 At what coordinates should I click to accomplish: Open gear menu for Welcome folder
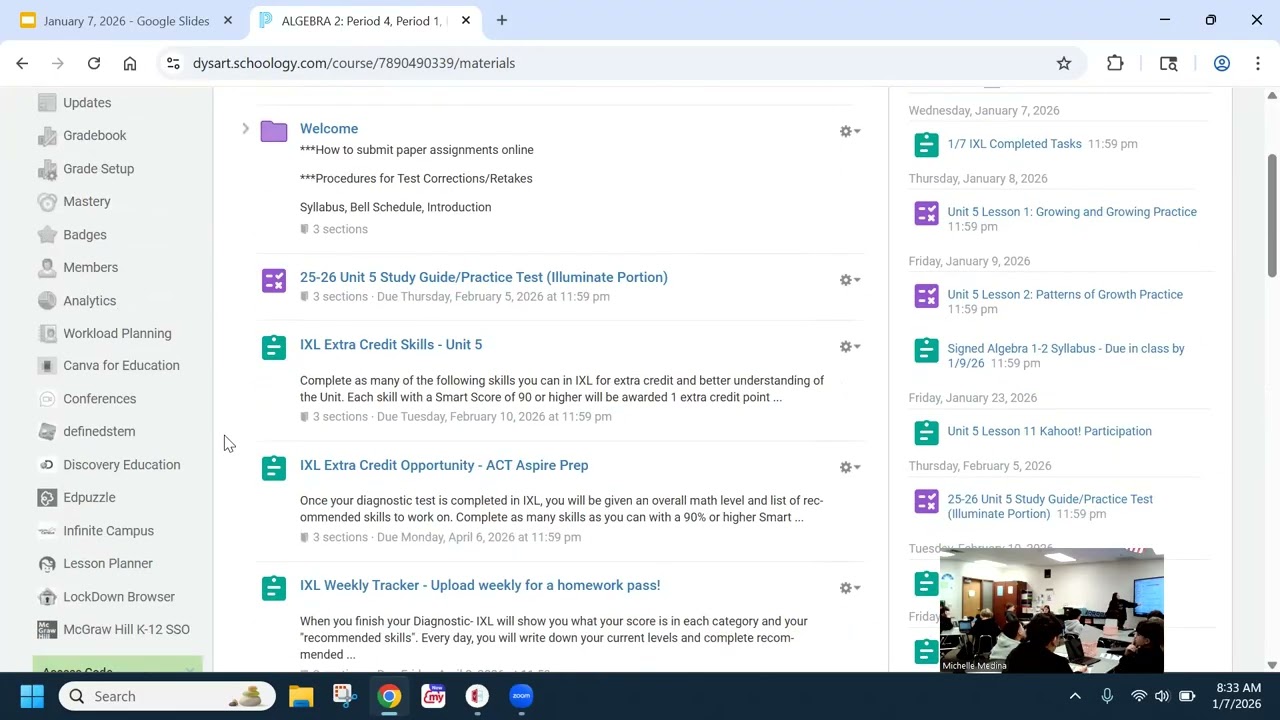(x=850, y=131)
